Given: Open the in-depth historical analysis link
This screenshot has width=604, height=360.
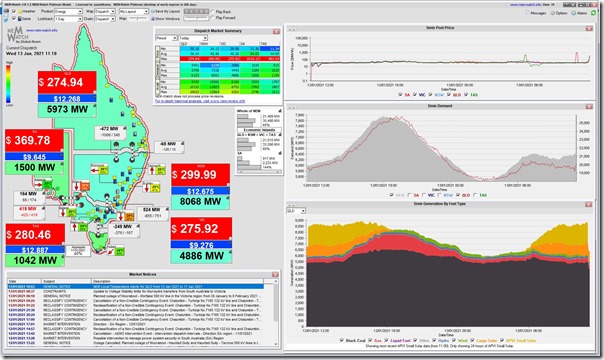Looking at the screenshot, I should (x=200, y=101).
